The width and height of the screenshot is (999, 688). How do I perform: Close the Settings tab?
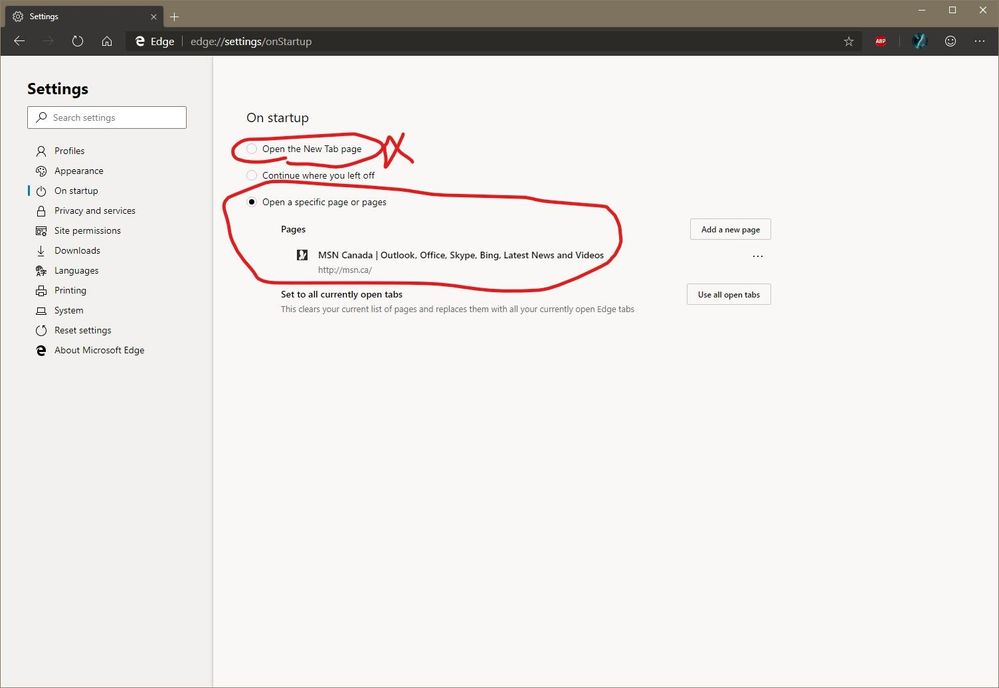[x=154, y=17]
